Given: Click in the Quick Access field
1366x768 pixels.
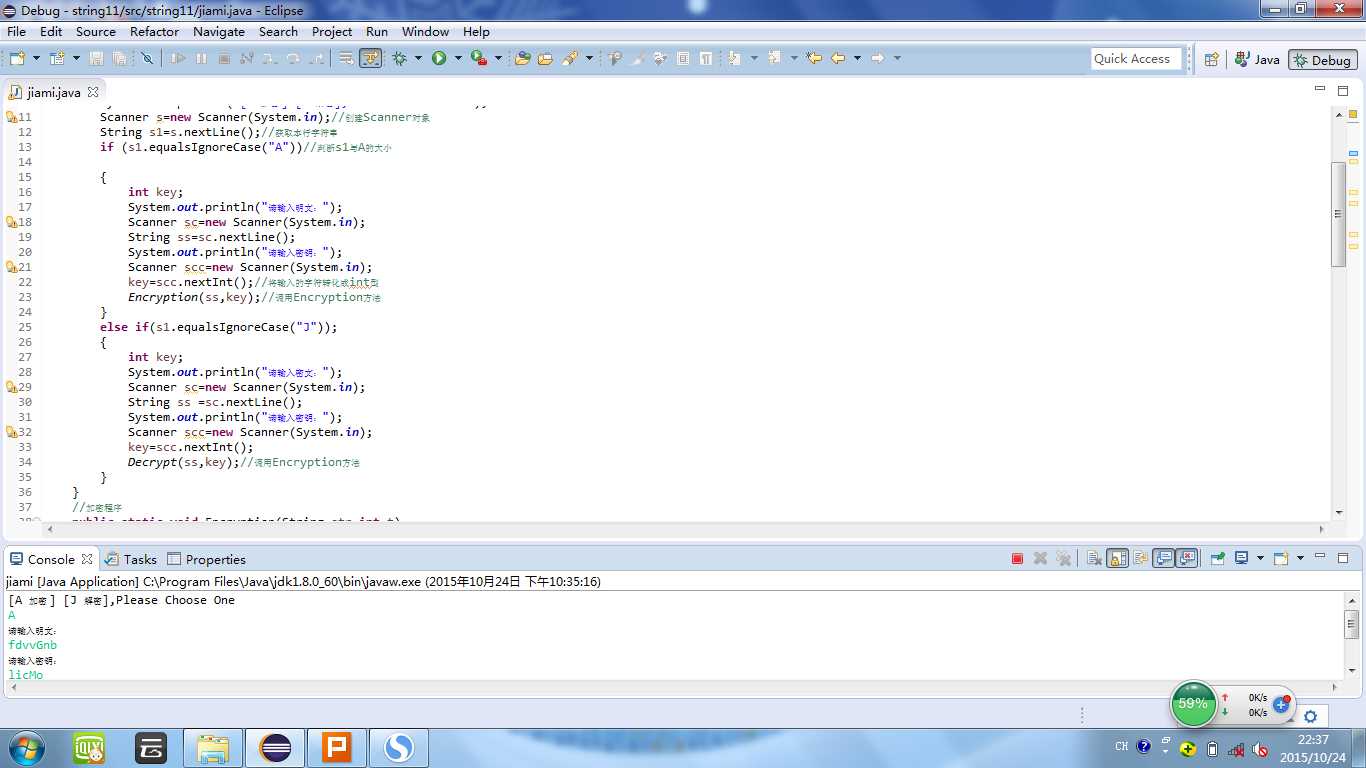Looking at the screenshot, I should [x=1136, y=59].
